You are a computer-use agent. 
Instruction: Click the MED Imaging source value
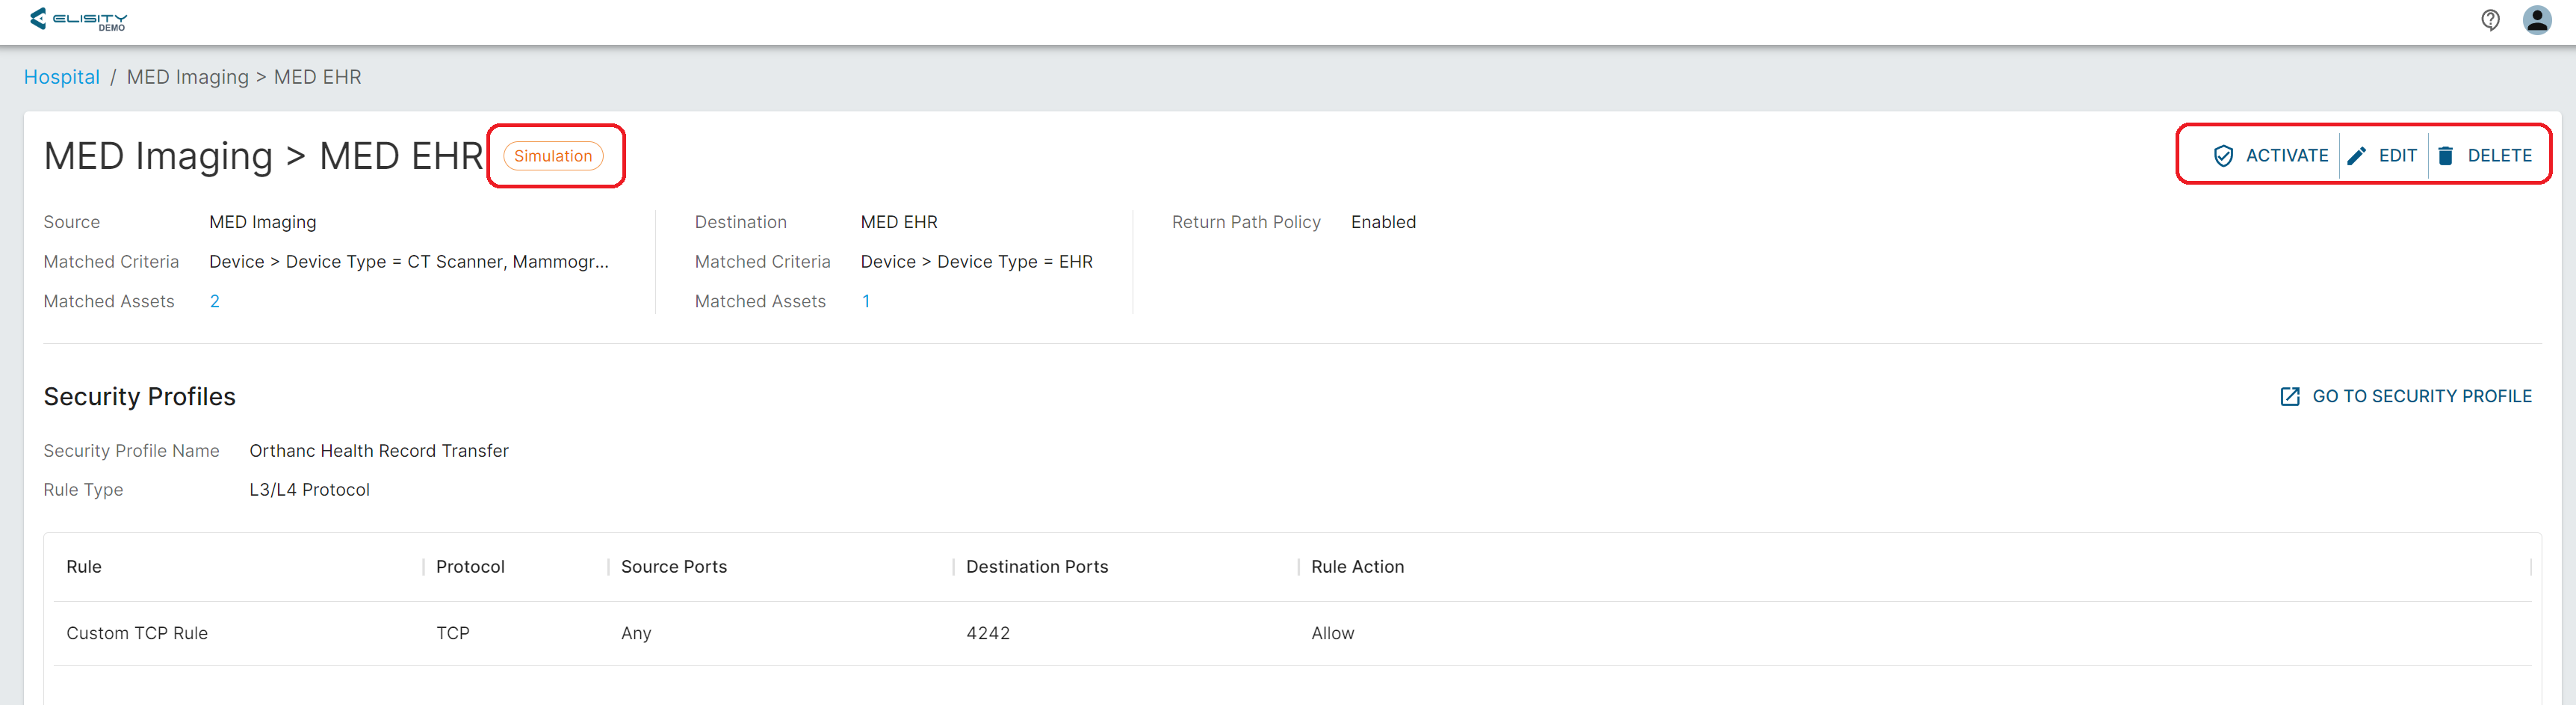tap(263, 222)
